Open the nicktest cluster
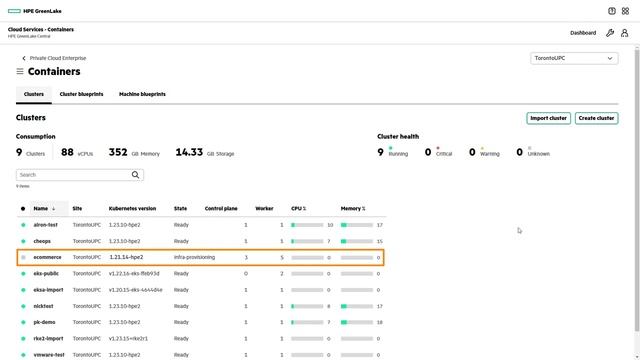Screen dimensions: 640x360 coord(43,306)
